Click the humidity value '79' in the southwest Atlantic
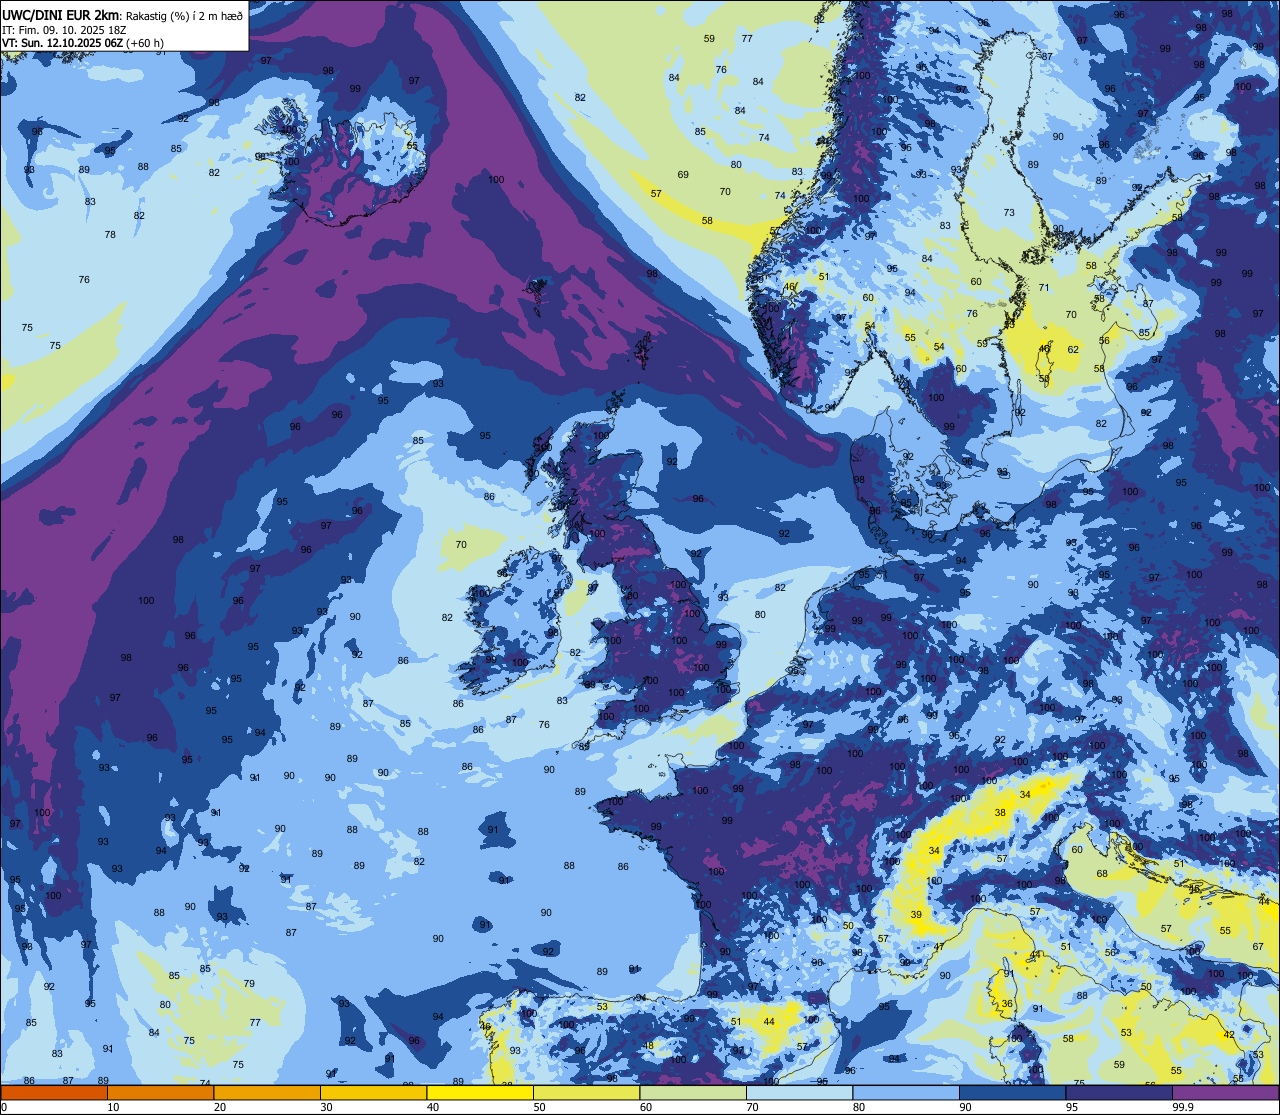This screenshot has width=1280, height=1115. pyautogui.click(x=249, y=984)
